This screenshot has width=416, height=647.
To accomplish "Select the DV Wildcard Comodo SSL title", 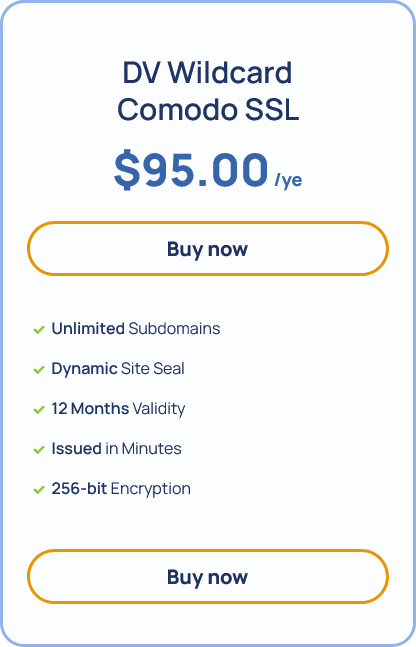I will 208,91.
